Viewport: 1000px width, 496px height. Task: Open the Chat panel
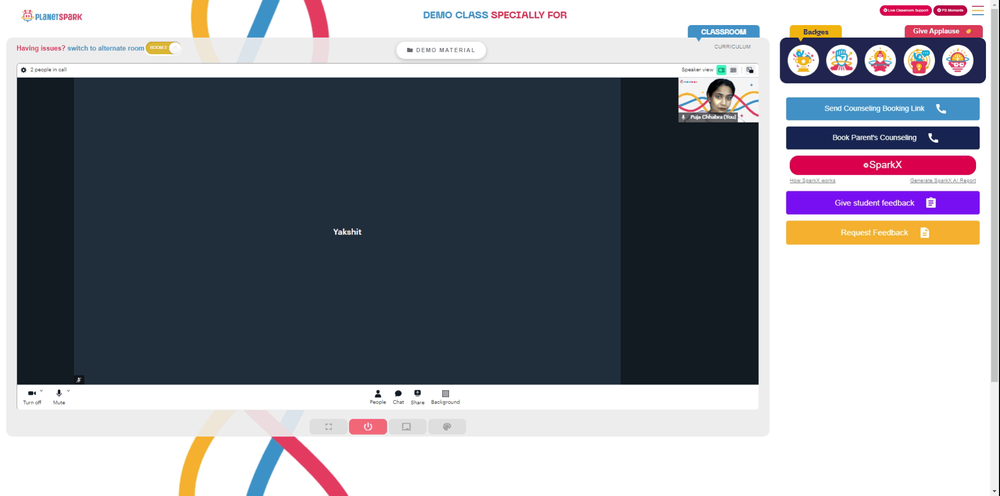tap(398, 397)
